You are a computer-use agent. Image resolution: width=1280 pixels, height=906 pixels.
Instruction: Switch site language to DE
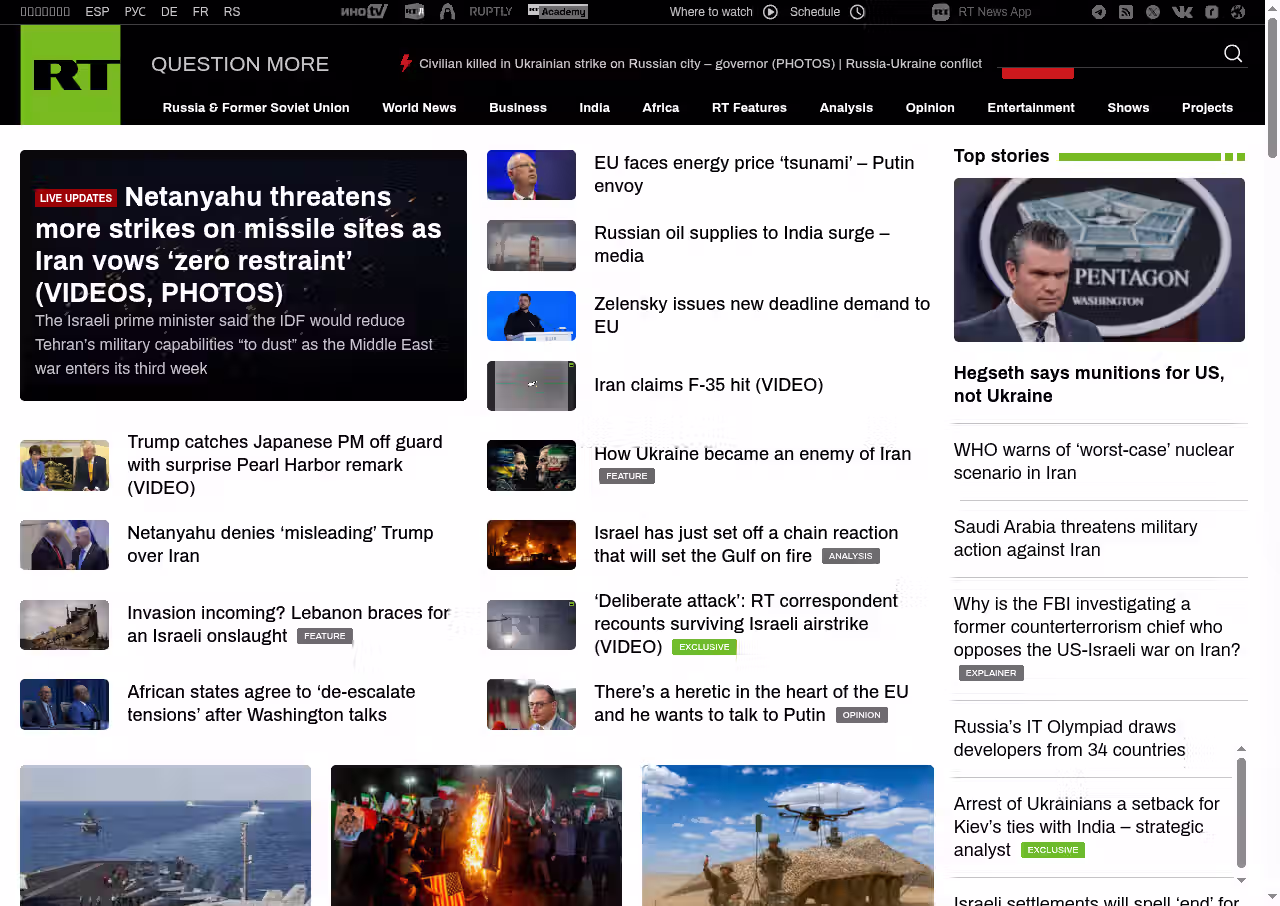(x=169, y=12)
